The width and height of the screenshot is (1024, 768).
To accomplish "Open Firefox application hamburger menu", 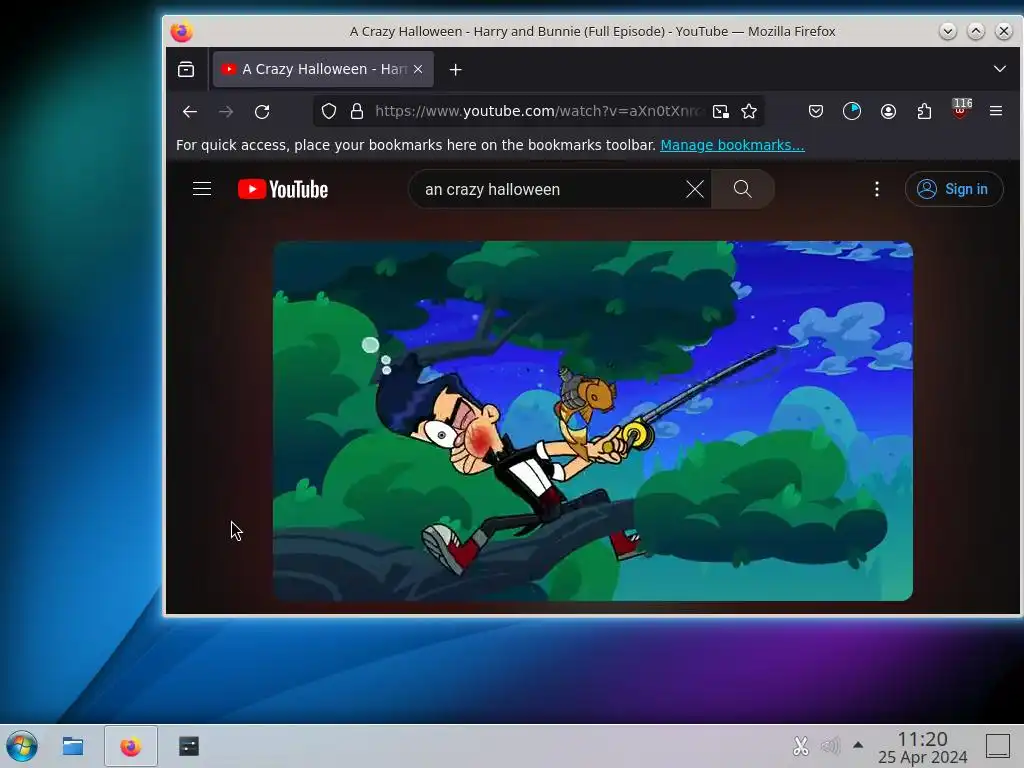I will click(x=996, y=112).
